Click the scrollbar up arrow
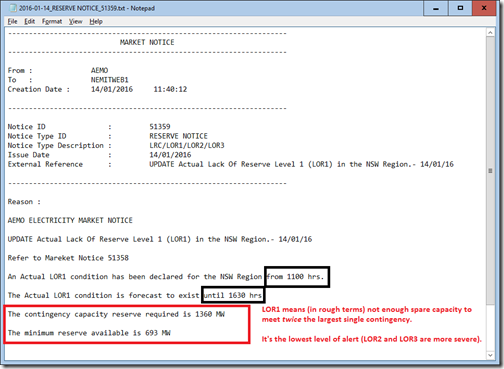This screenshot has height=369, width=504. pos(490,33)
